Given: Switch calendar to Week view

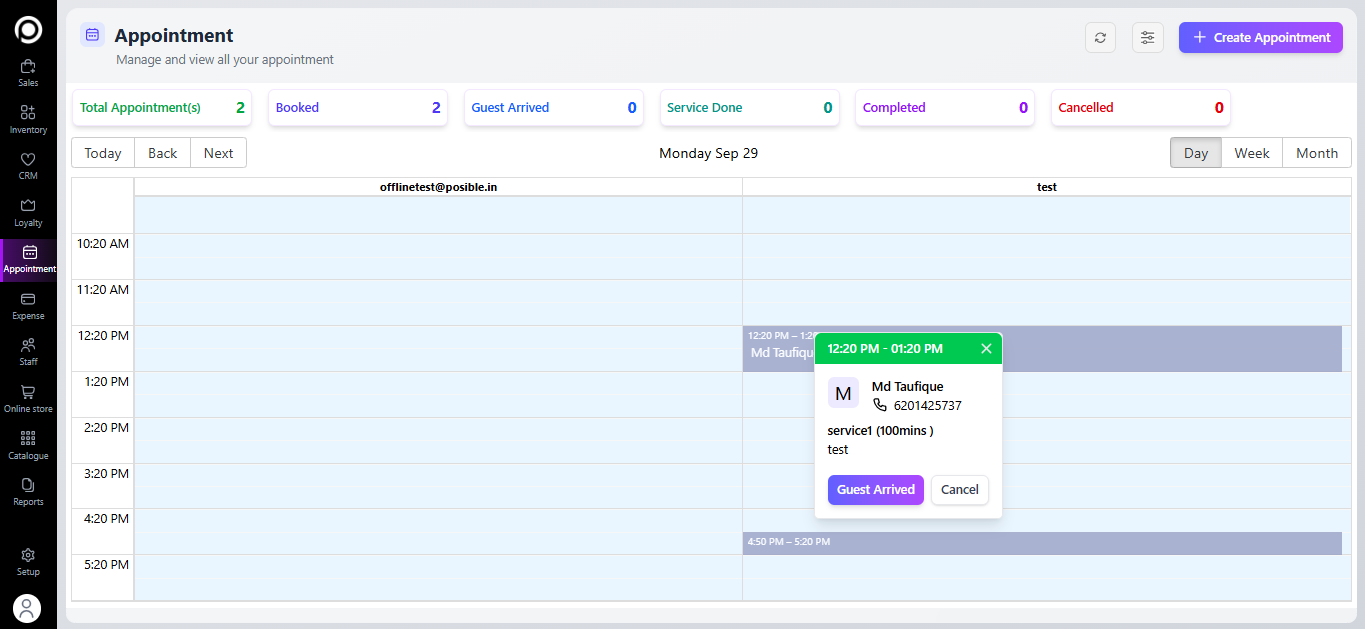Looking at the screenshot, I should (1251, 153).
